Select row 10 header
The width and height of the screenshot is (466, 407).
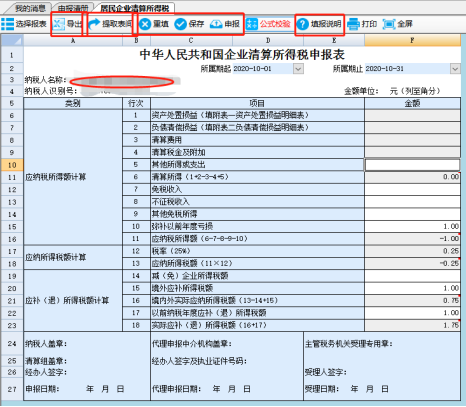click(12, 165)
